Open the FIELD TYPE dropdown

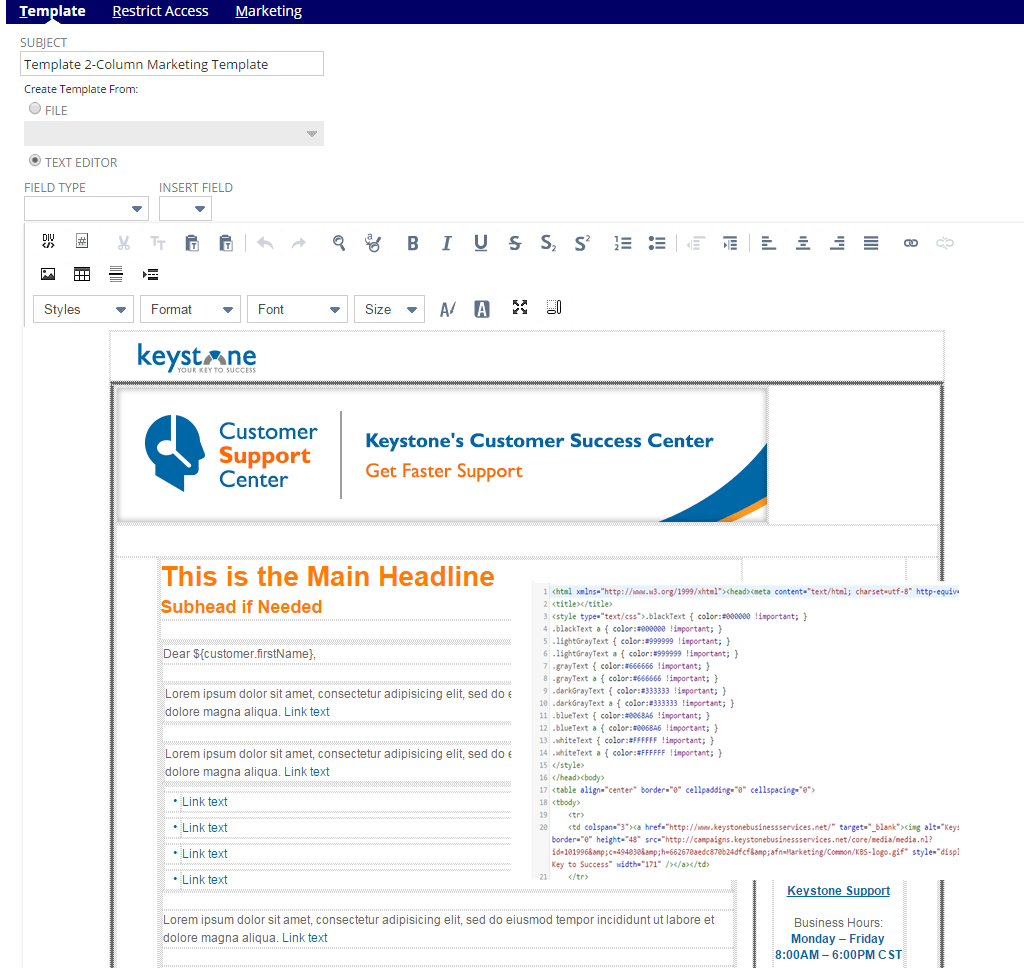[86, 209]
